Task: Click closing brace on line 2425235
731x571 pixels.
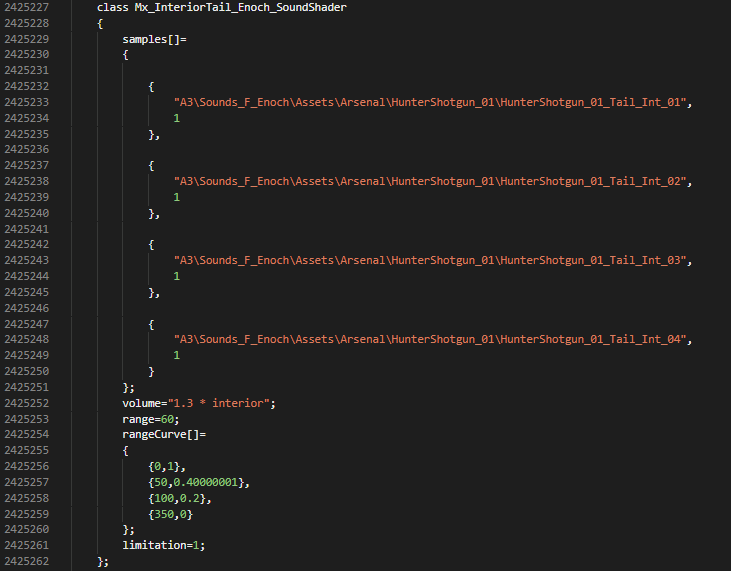Action: (x=154, y=135)
